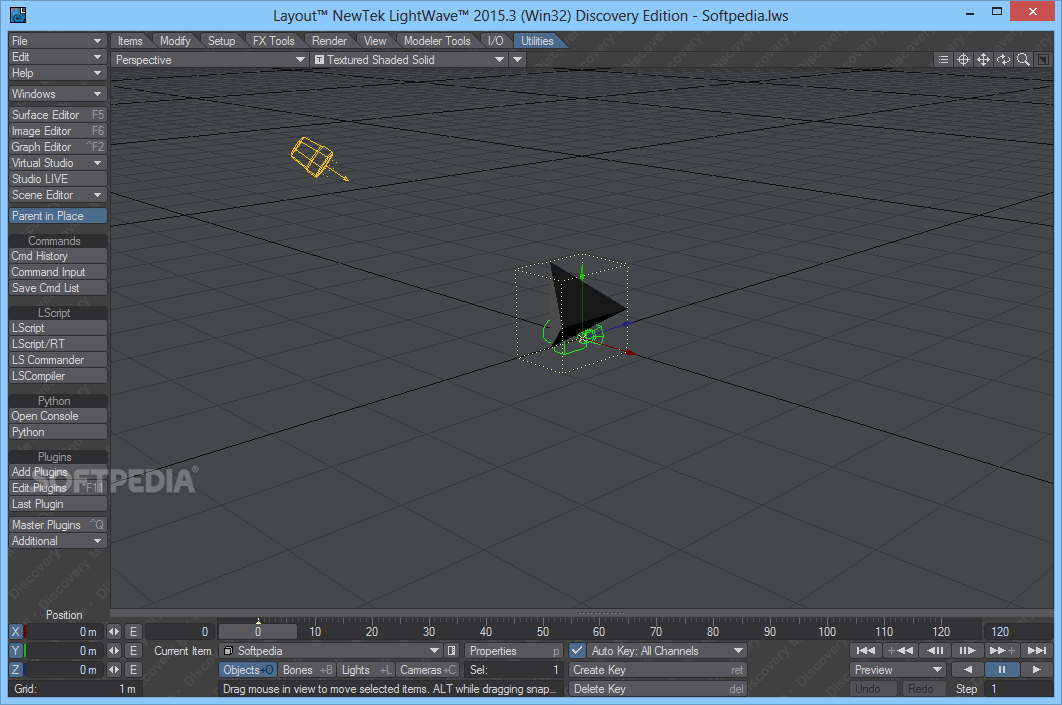Play animation forward

[x=1036, y=669]
